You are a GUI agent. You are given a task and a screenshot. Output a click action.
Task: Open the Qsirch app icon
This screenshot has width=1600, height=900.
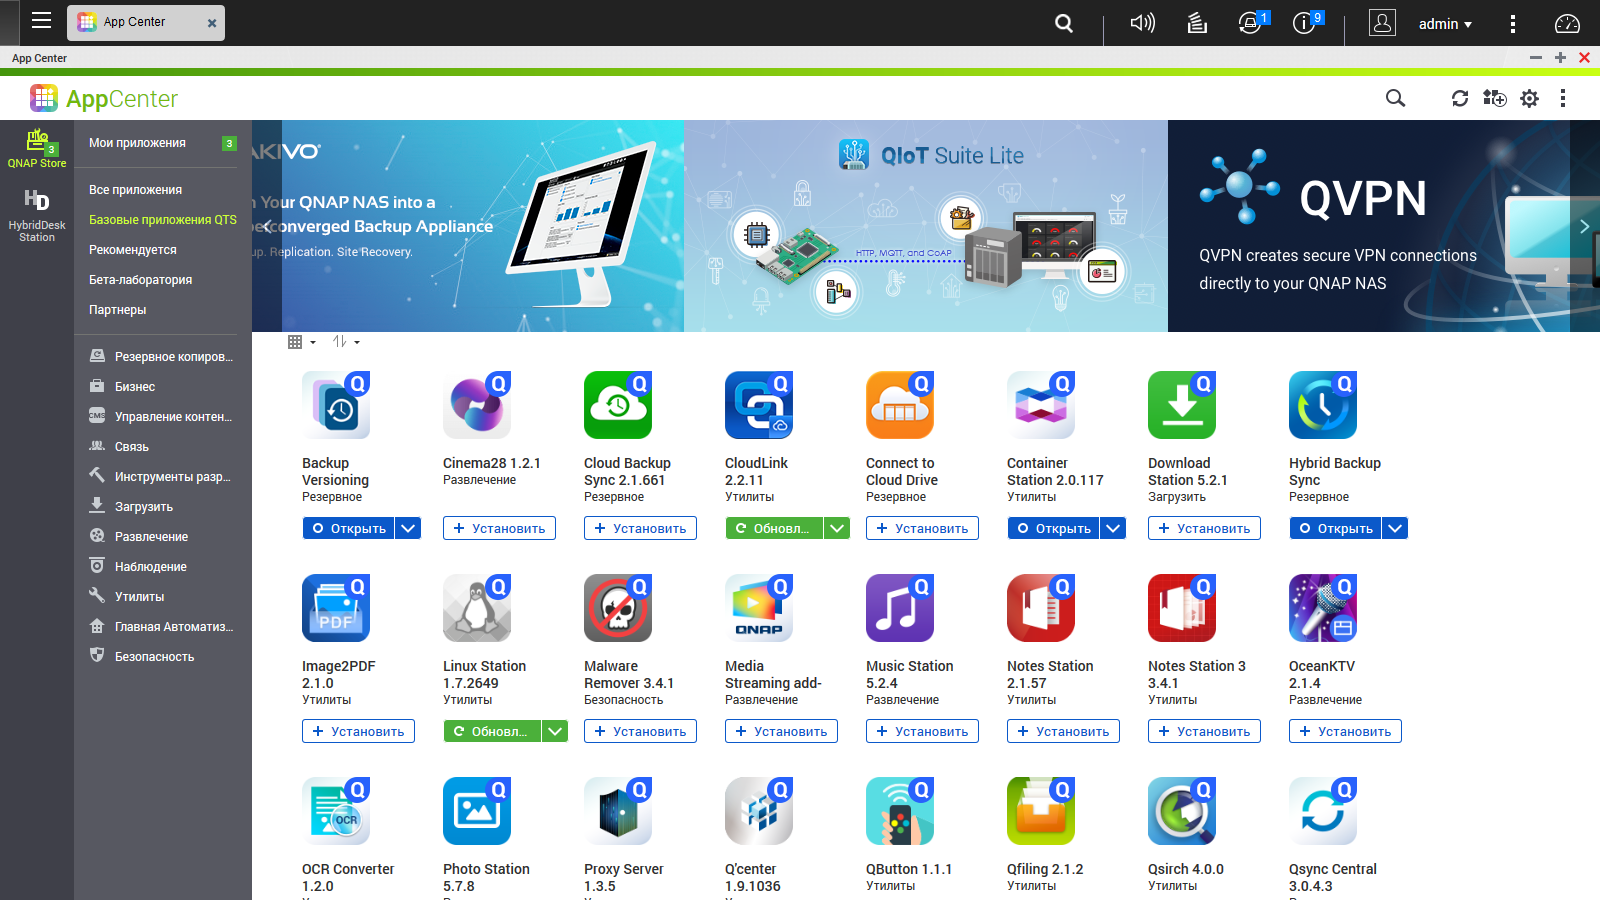[1182, 811]
